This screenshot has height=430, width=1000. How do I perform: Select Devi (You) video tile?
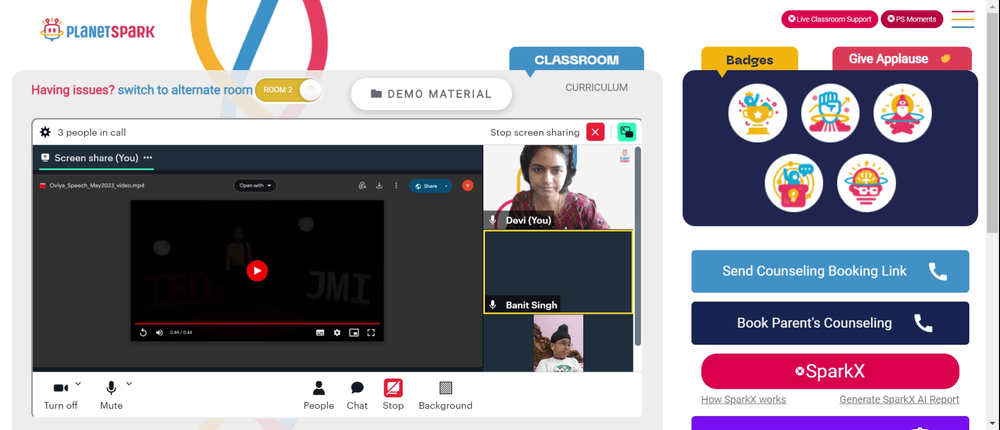(558, 187)
